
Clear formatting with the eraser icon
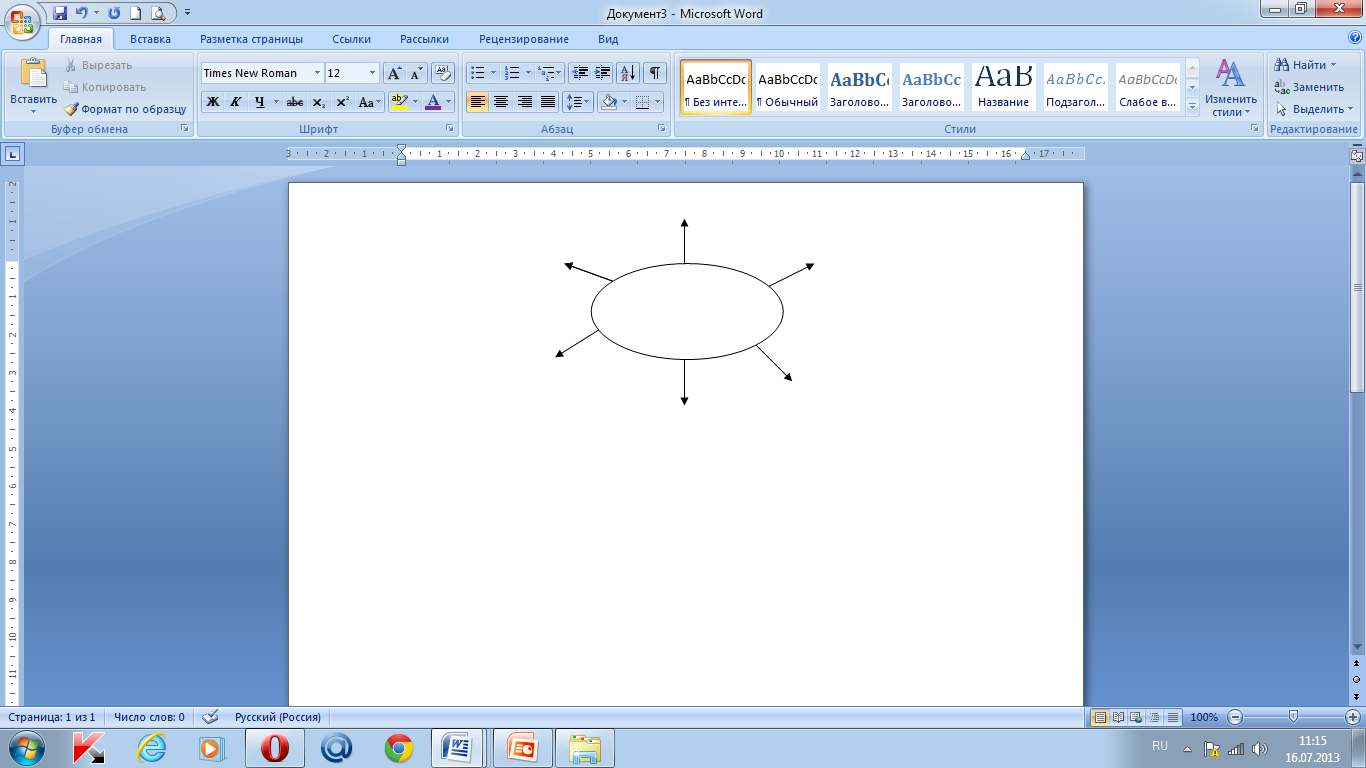pos(443,73)
